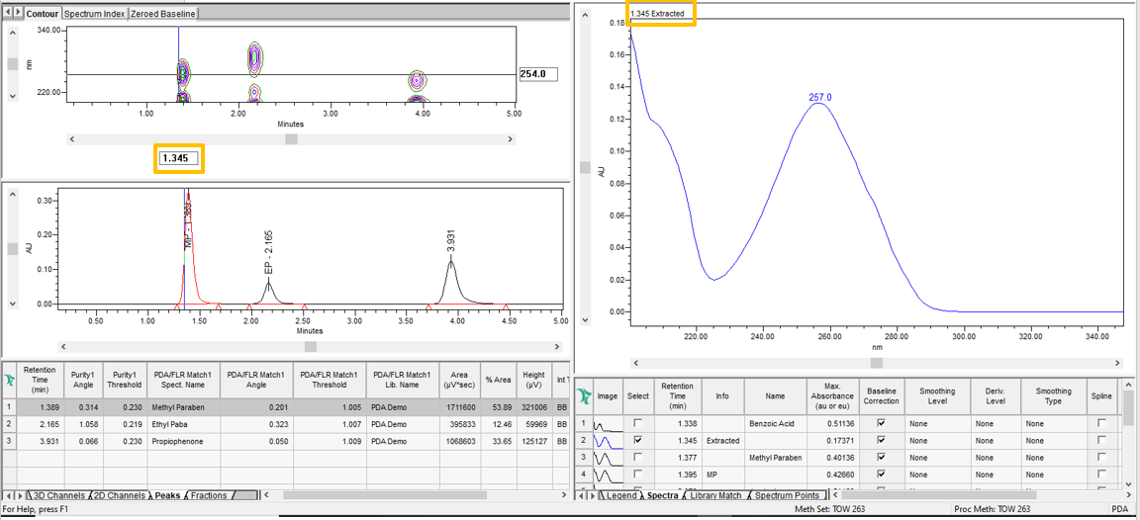The height and width of the screenshot is (520, 1140).
Task: Click the spectra table tab scroll-left arrow
Action: 579,495
